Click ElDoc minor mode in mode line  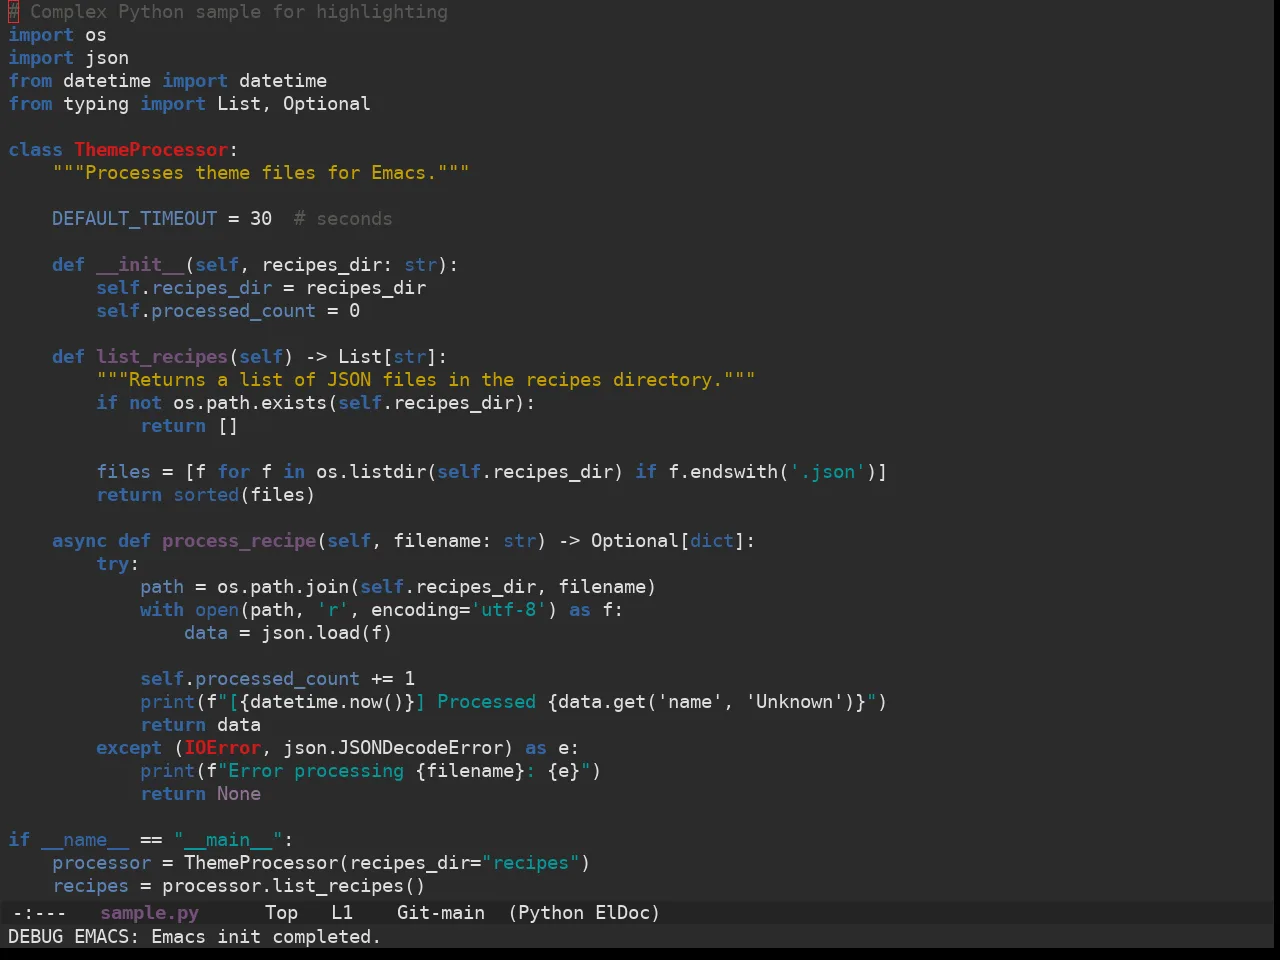622,913
